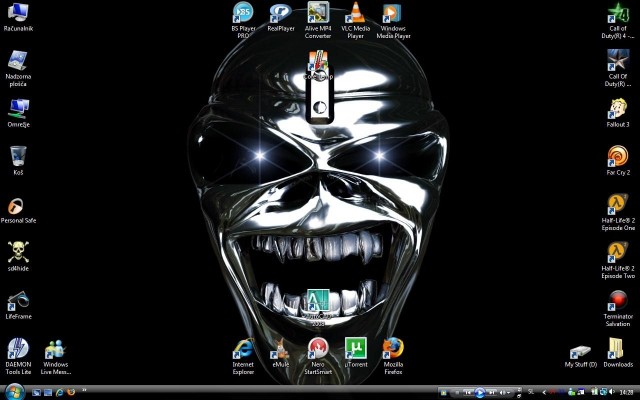Click the 14:28 taskbar clock
This screenshot has height=400, width=640.
click(627, 393)
